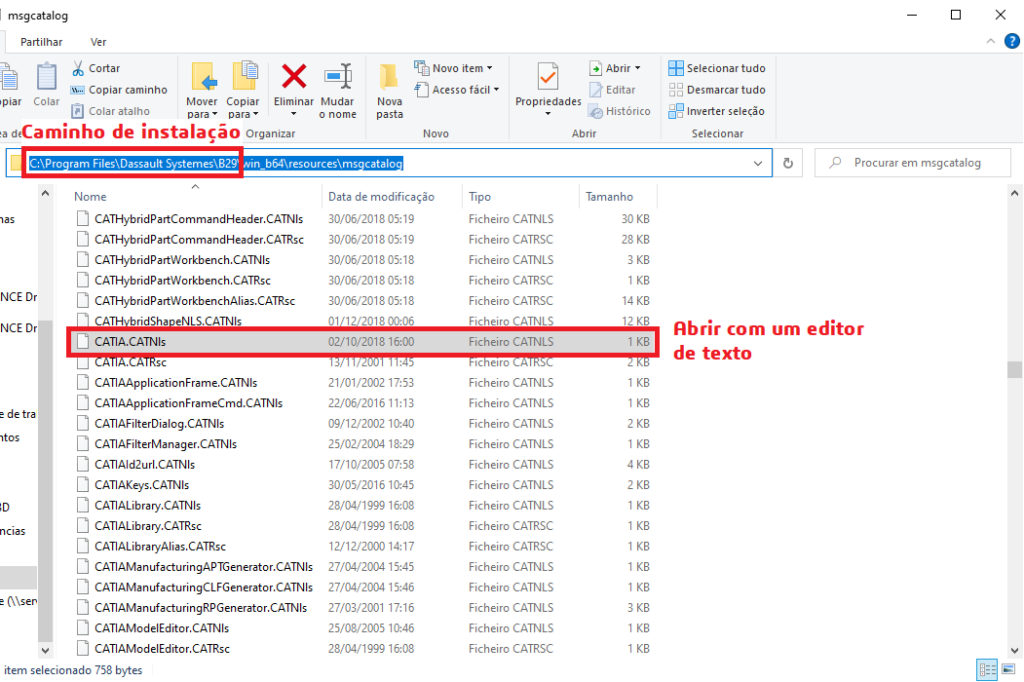1024x682 pixels.
Task: Select the CATIA.CATNls file
Action: point(130,341)
